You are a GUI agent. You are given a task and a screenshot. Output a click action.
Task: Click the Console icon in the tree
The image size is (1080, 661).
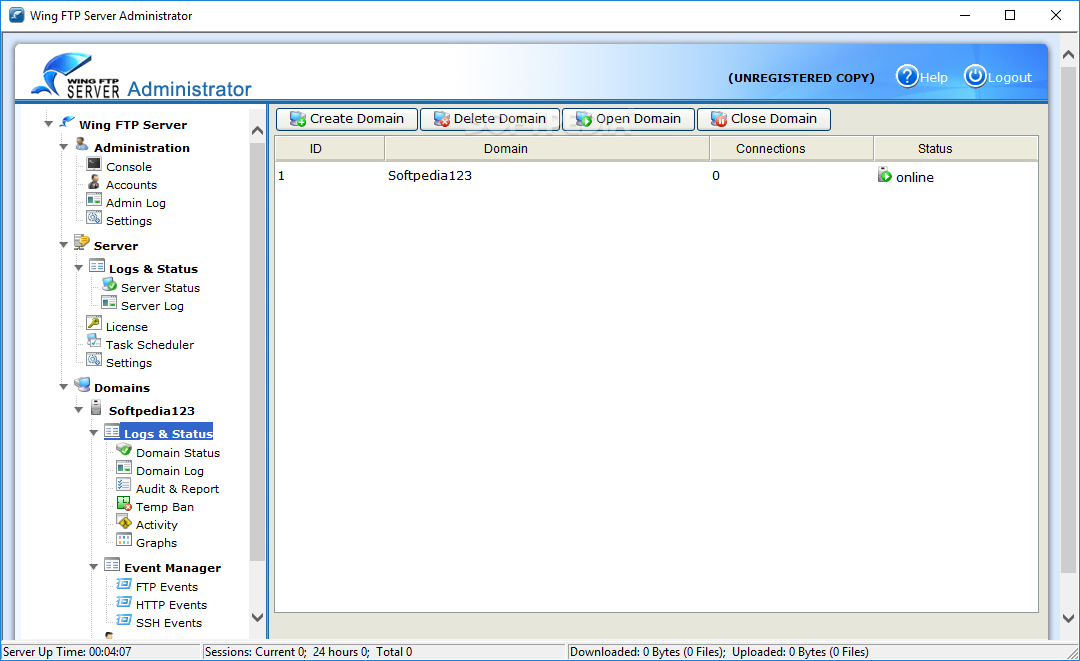[x=94, y=164]
